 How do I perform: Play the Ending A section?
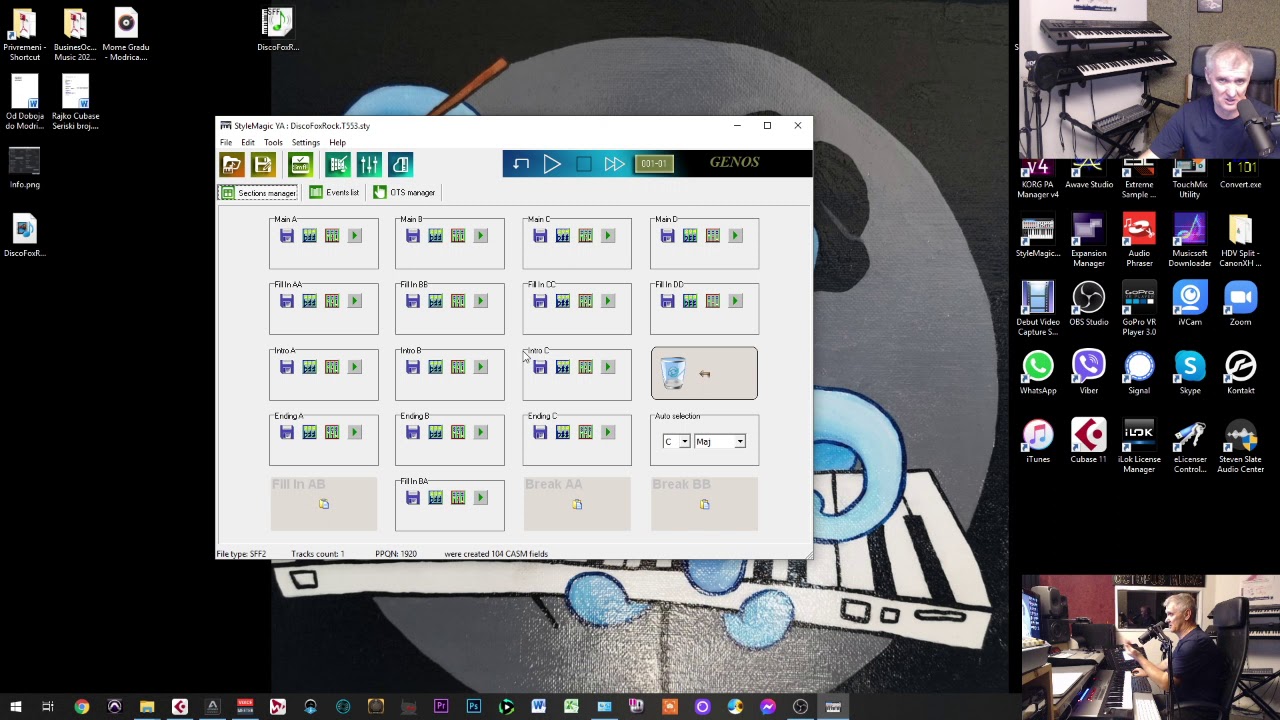(354, 432)
